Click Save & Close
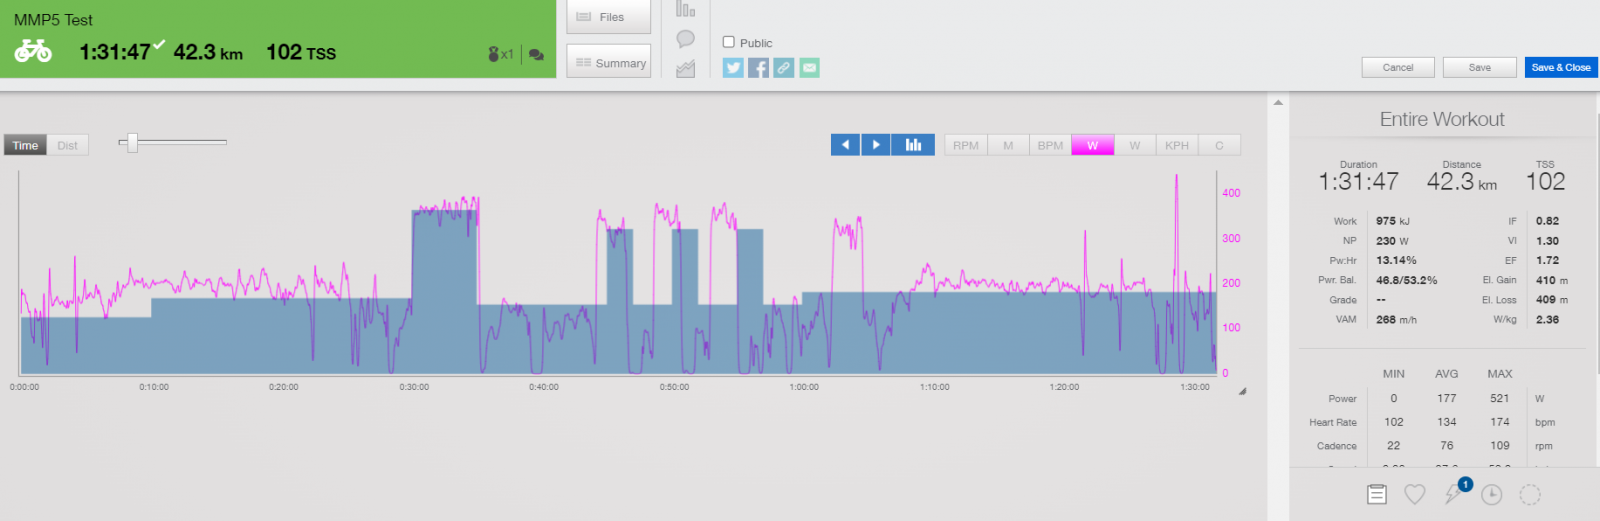Viewport: 1600px width, 521px height. coord(1560,67)
